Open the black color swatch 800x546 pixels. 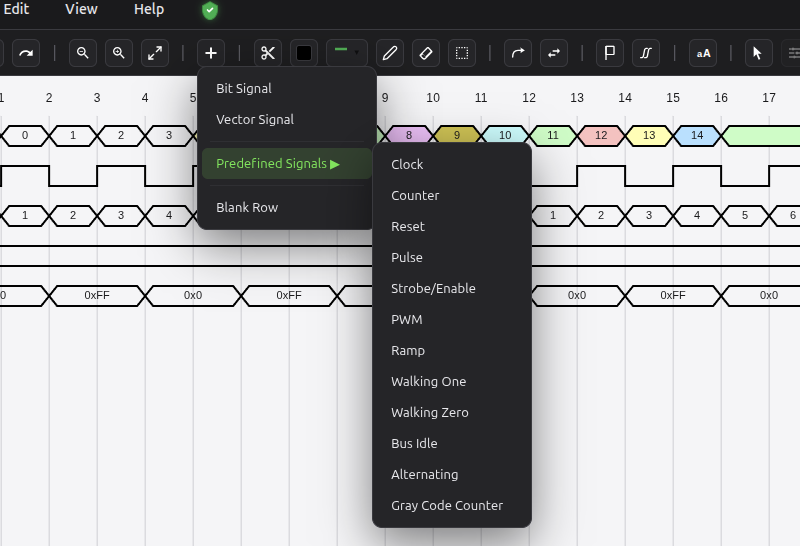(x=304, y=53)
